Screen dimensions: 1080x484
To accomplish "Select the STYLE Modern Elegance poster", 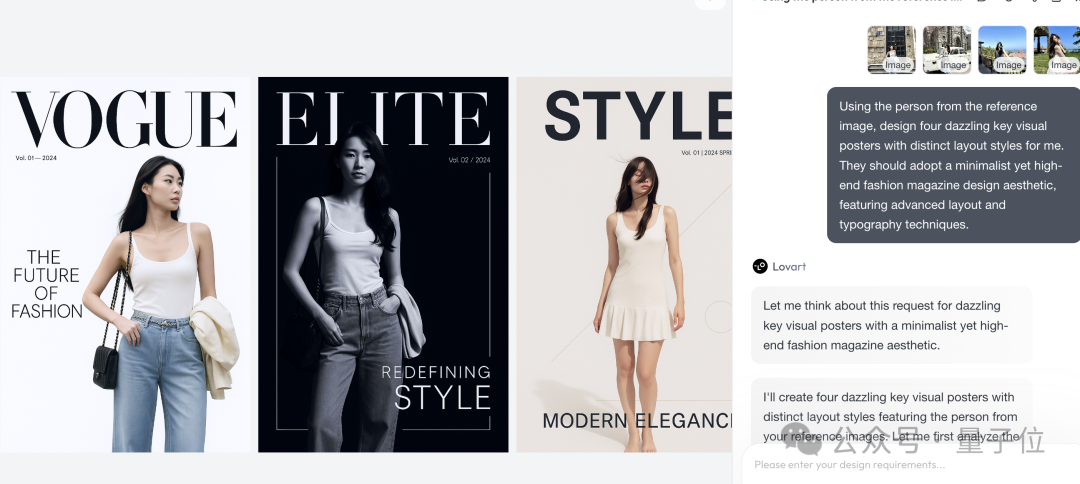I will coord(624,264).
